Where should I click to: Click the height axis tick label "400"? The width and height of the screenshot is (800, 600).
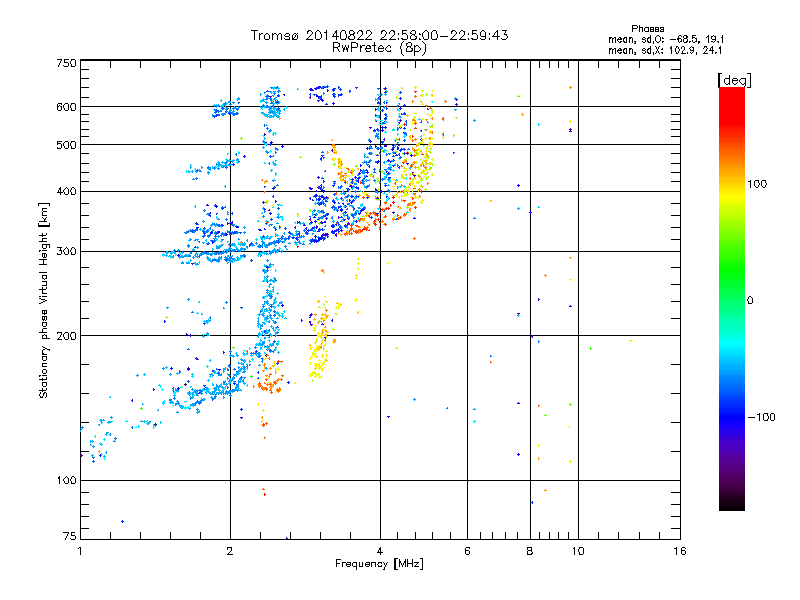(x=66, y=191)
